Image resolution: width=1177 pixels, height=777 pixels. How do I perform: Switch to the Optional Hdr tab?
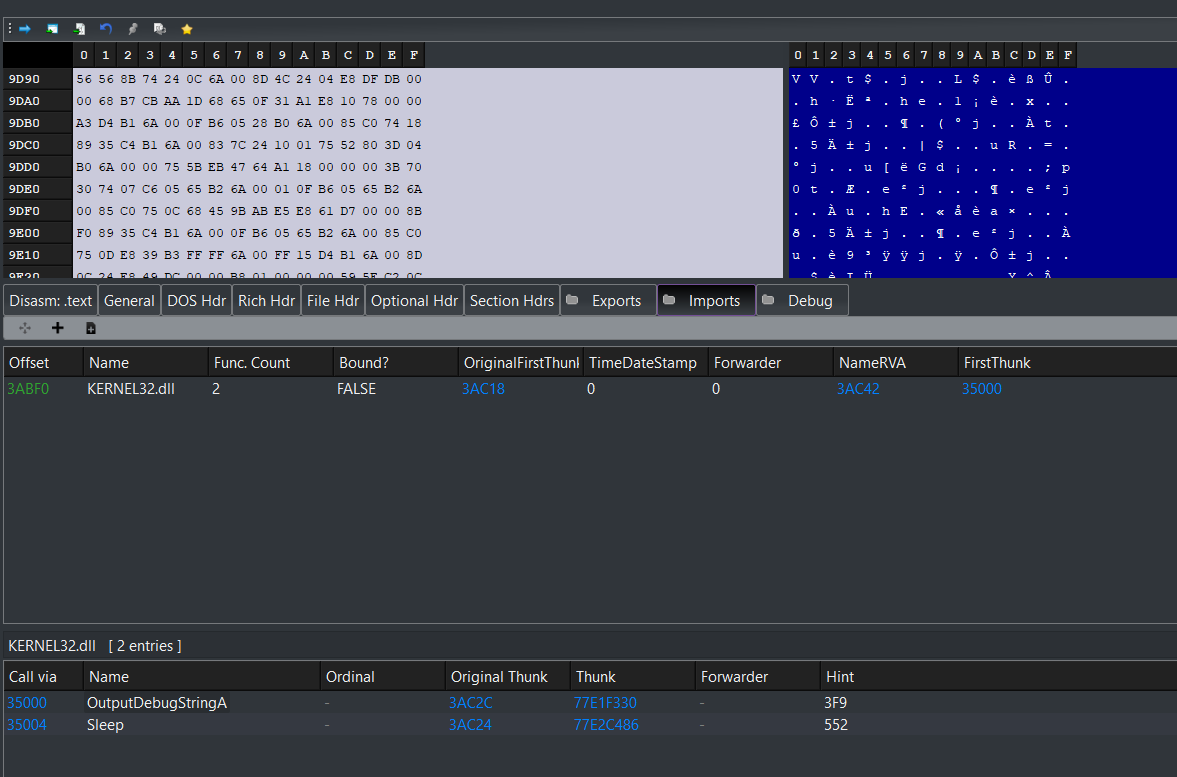tap(414, 300)
